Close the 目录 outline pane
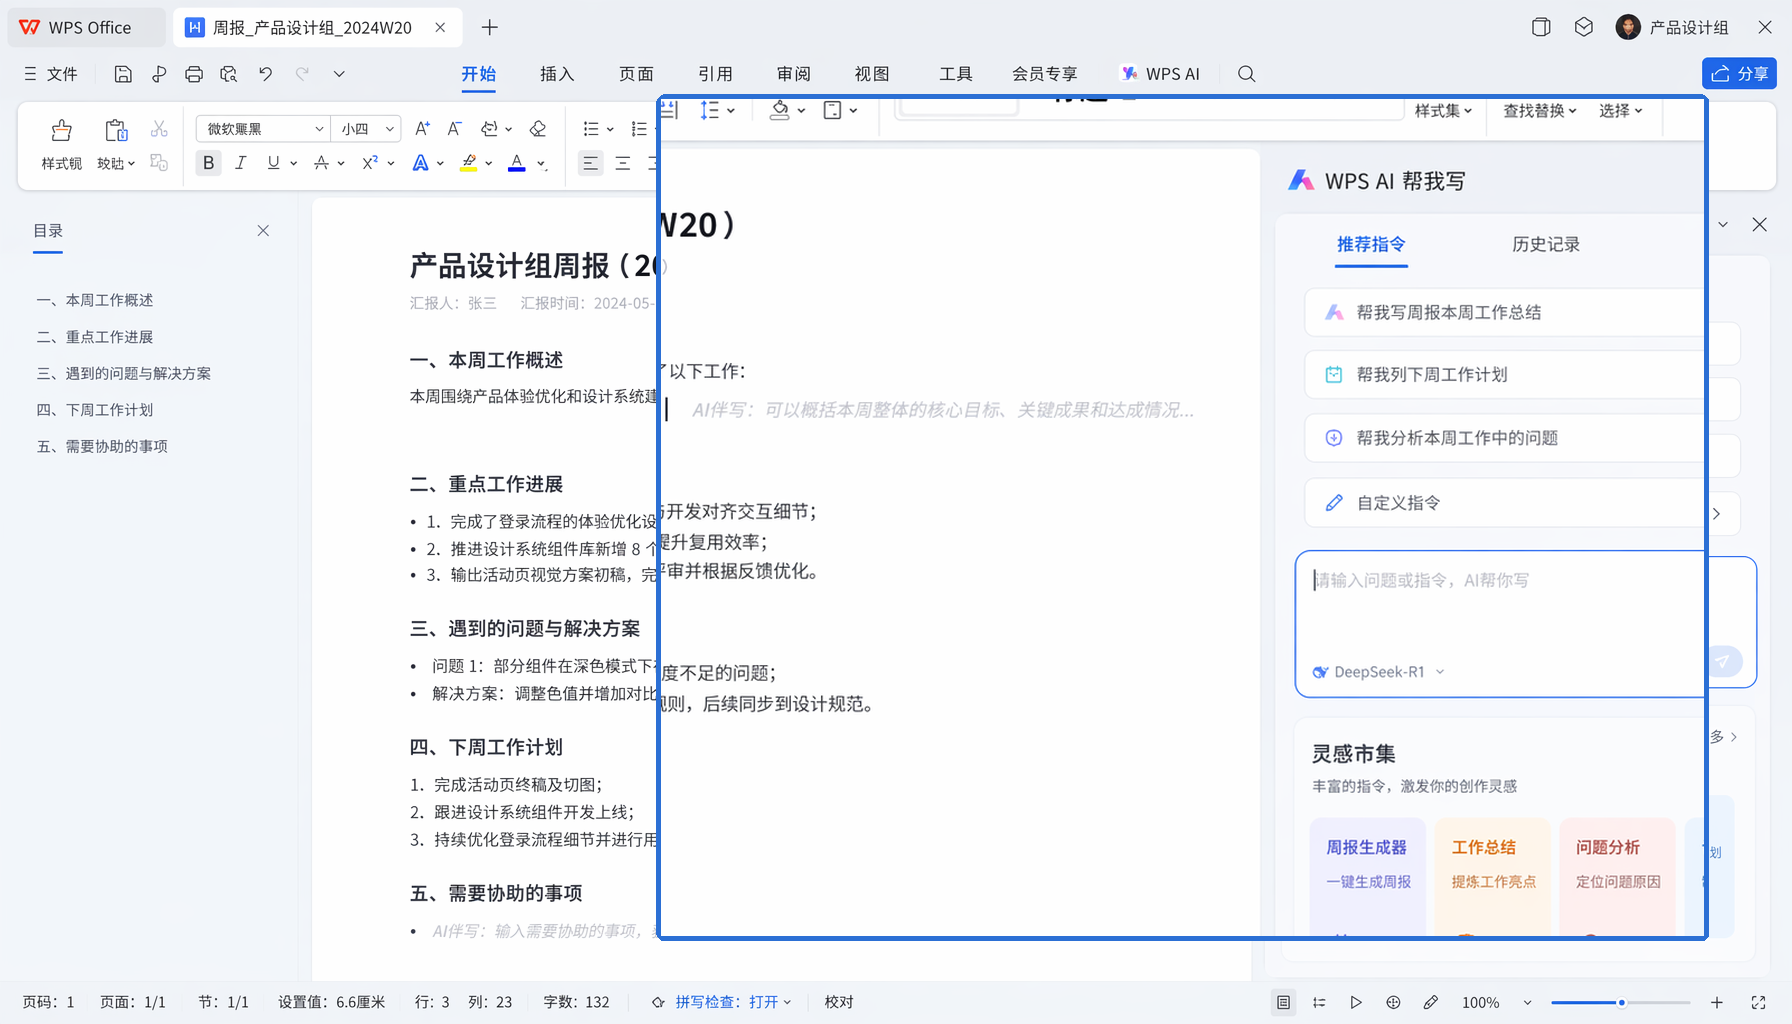The width and height of the screenshot is (1792, 1024). [263, 231]
